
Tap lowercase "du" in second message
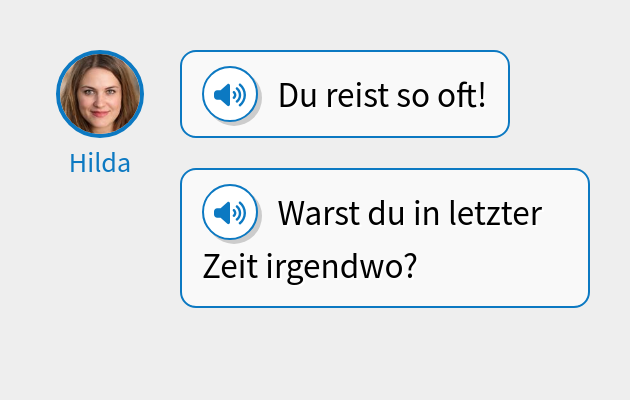point(386,213)
